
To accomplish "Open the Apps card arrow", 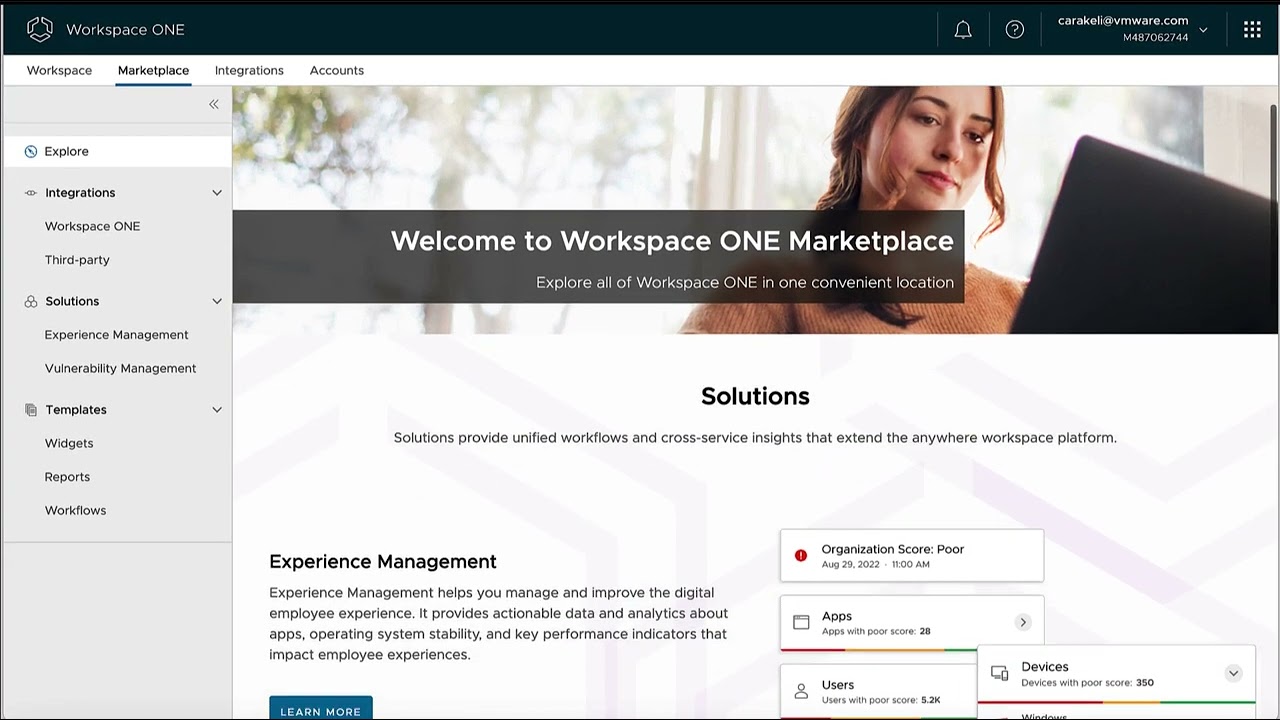I will click(1023, 622).
